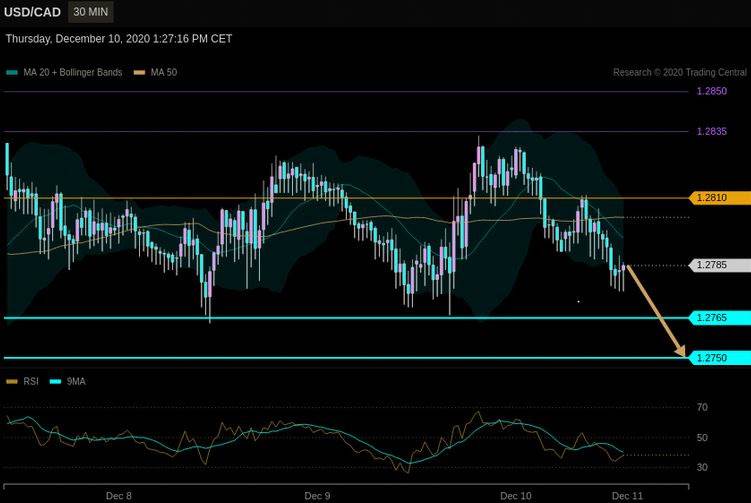Click the grey 1.2785 current price tag

point(720,265)
